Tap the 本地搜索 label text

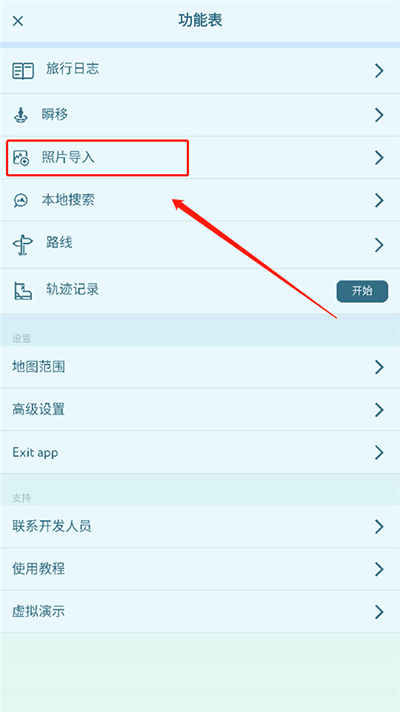[x=68, y=200]
